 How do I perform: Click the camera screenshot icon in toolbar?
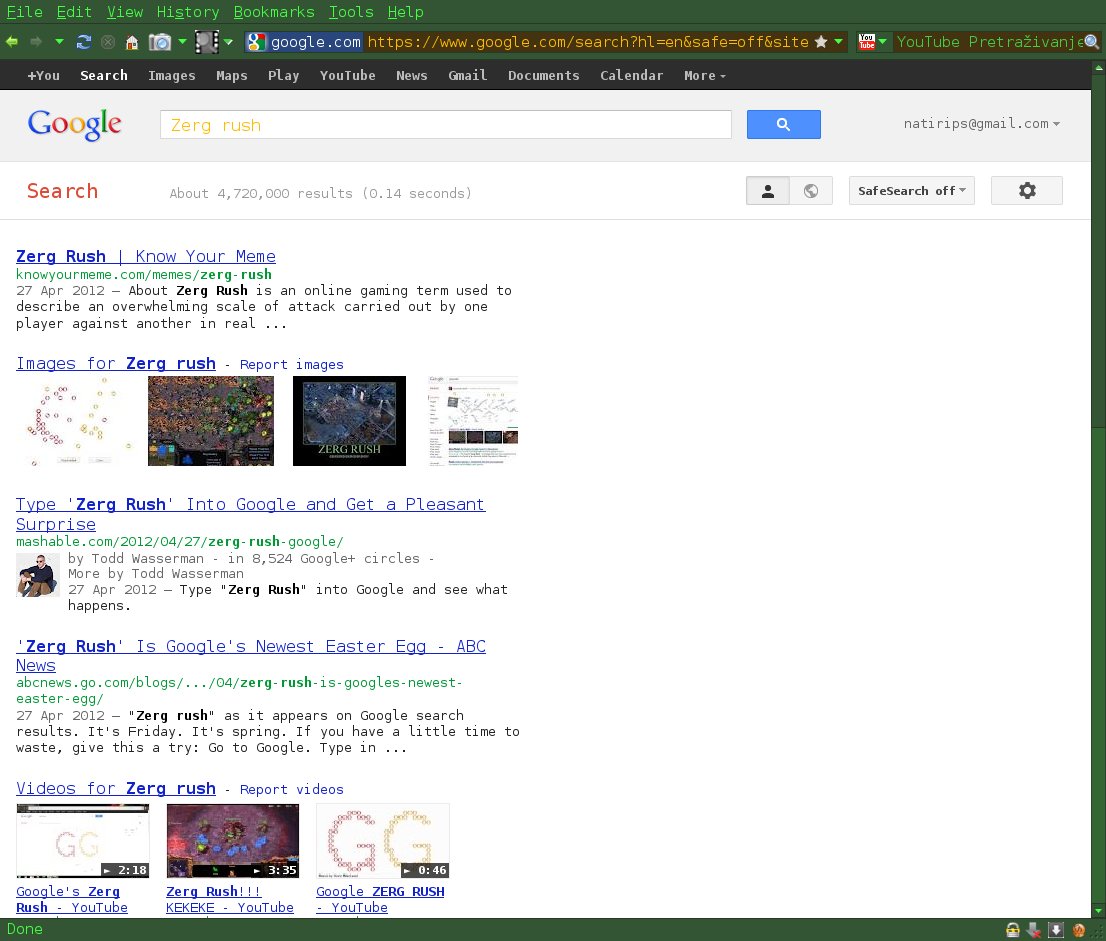click(x=159, y=42)
